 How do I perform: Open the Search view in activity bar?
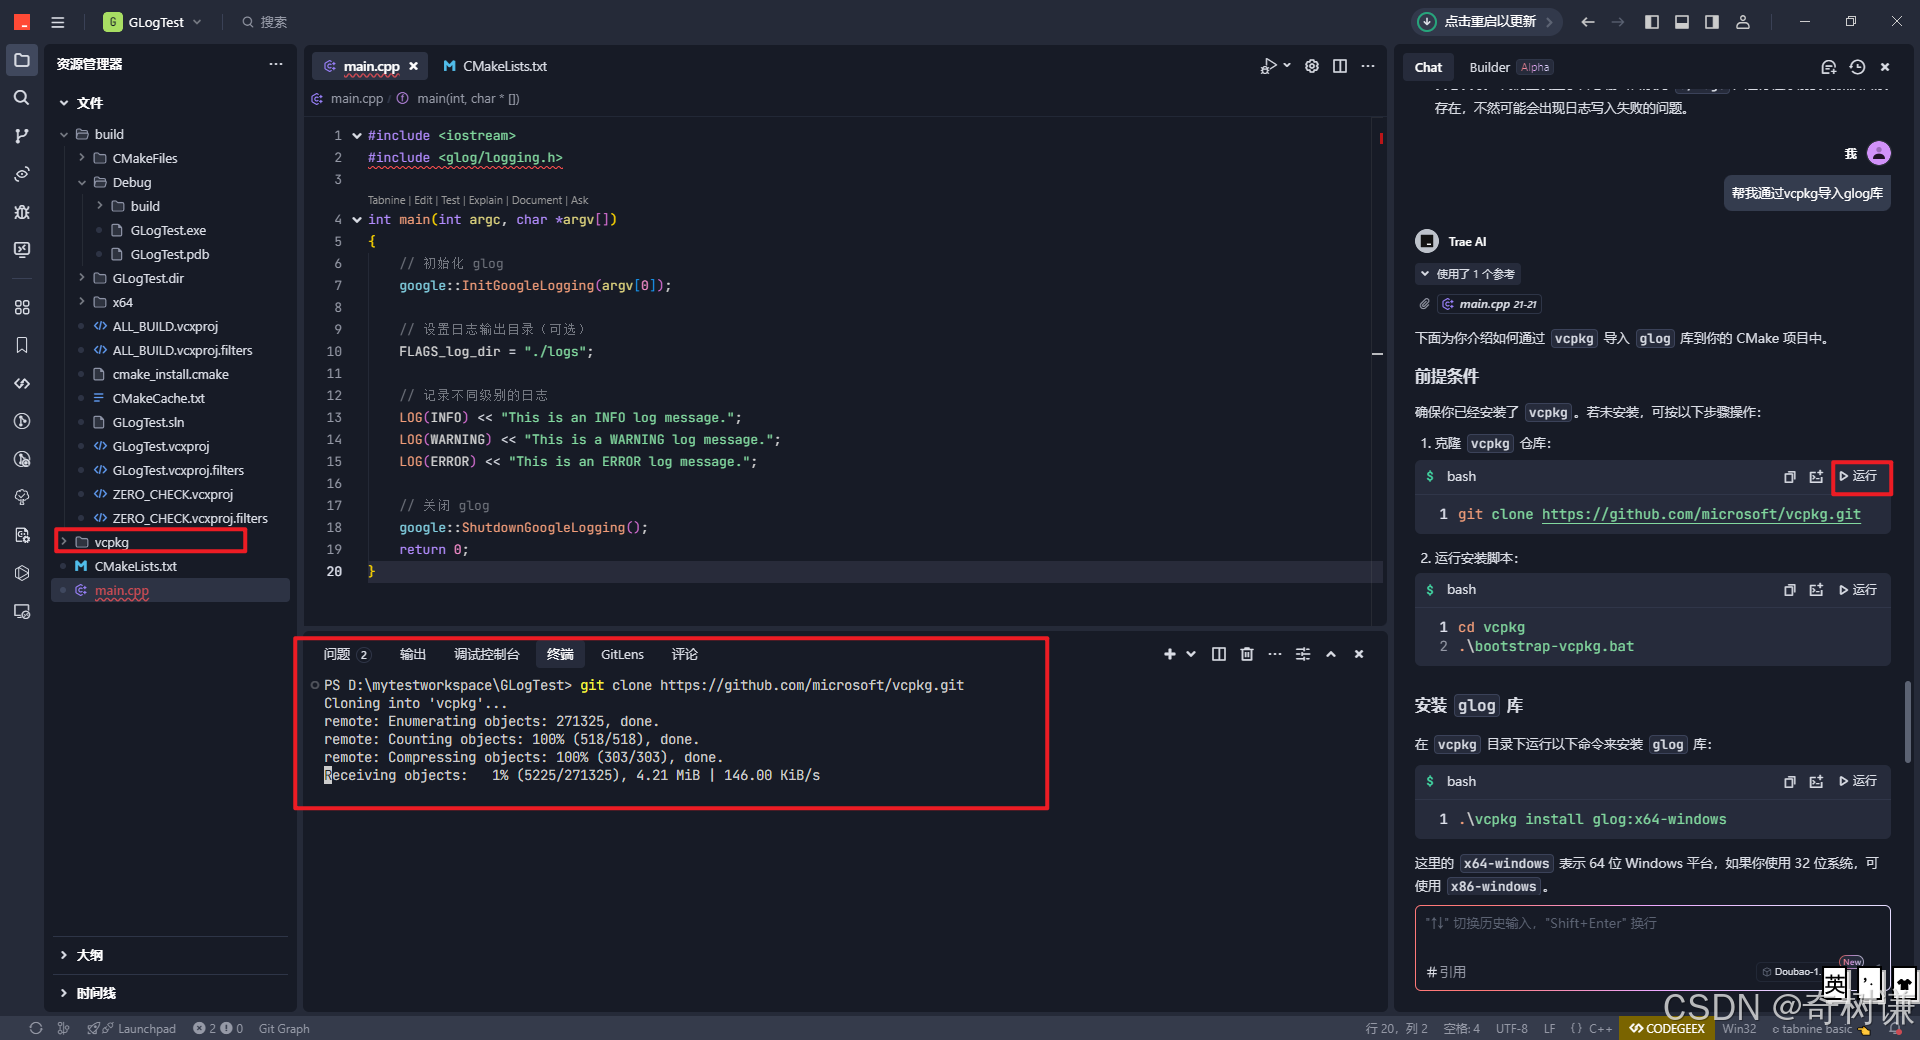pyautogui.click(x=22, y=98)
